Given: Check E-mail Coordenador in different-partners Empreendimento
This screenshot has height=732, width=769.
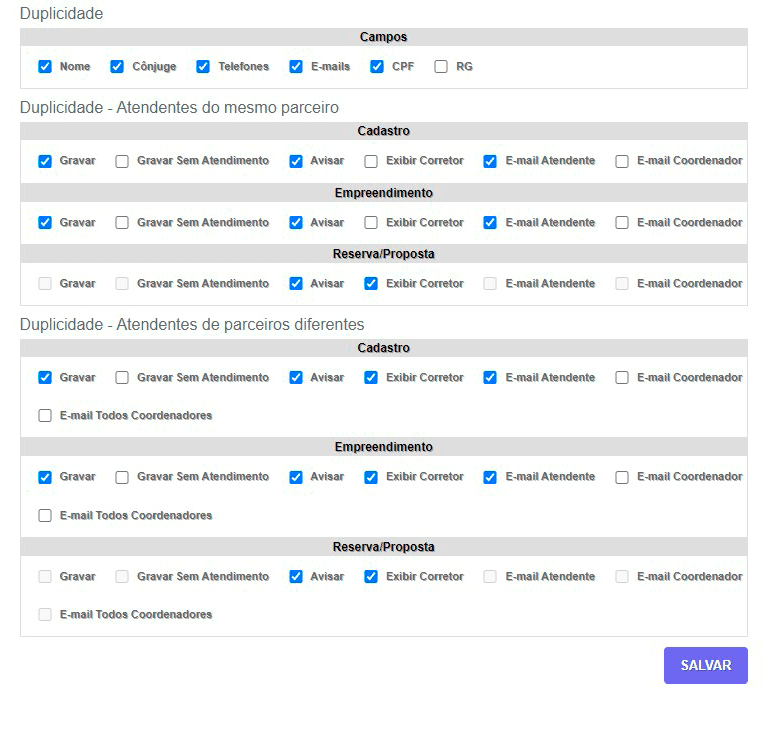Looking at the screenshot, I should [x=622, y=478].
